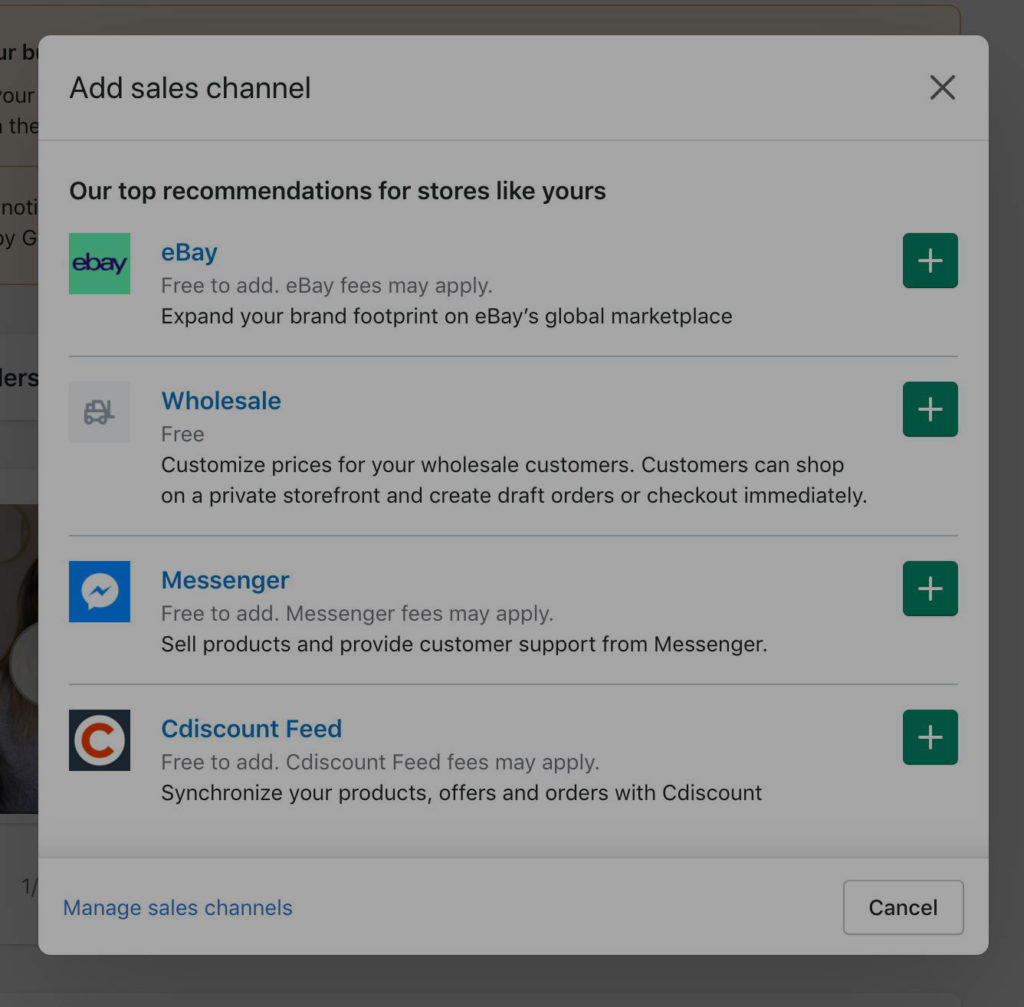The image size is (1024, 1007).
Task: Open the eBay channel link
Action: 189,252
